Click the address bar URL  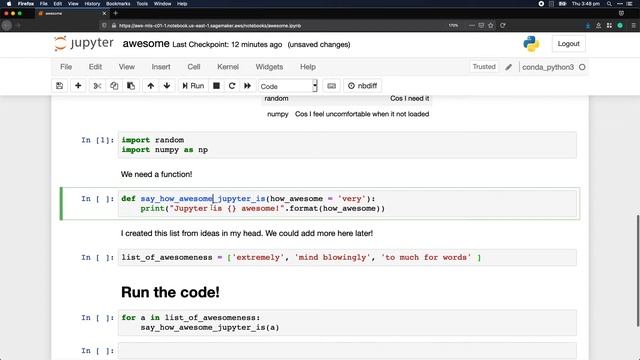click(210, 25)
